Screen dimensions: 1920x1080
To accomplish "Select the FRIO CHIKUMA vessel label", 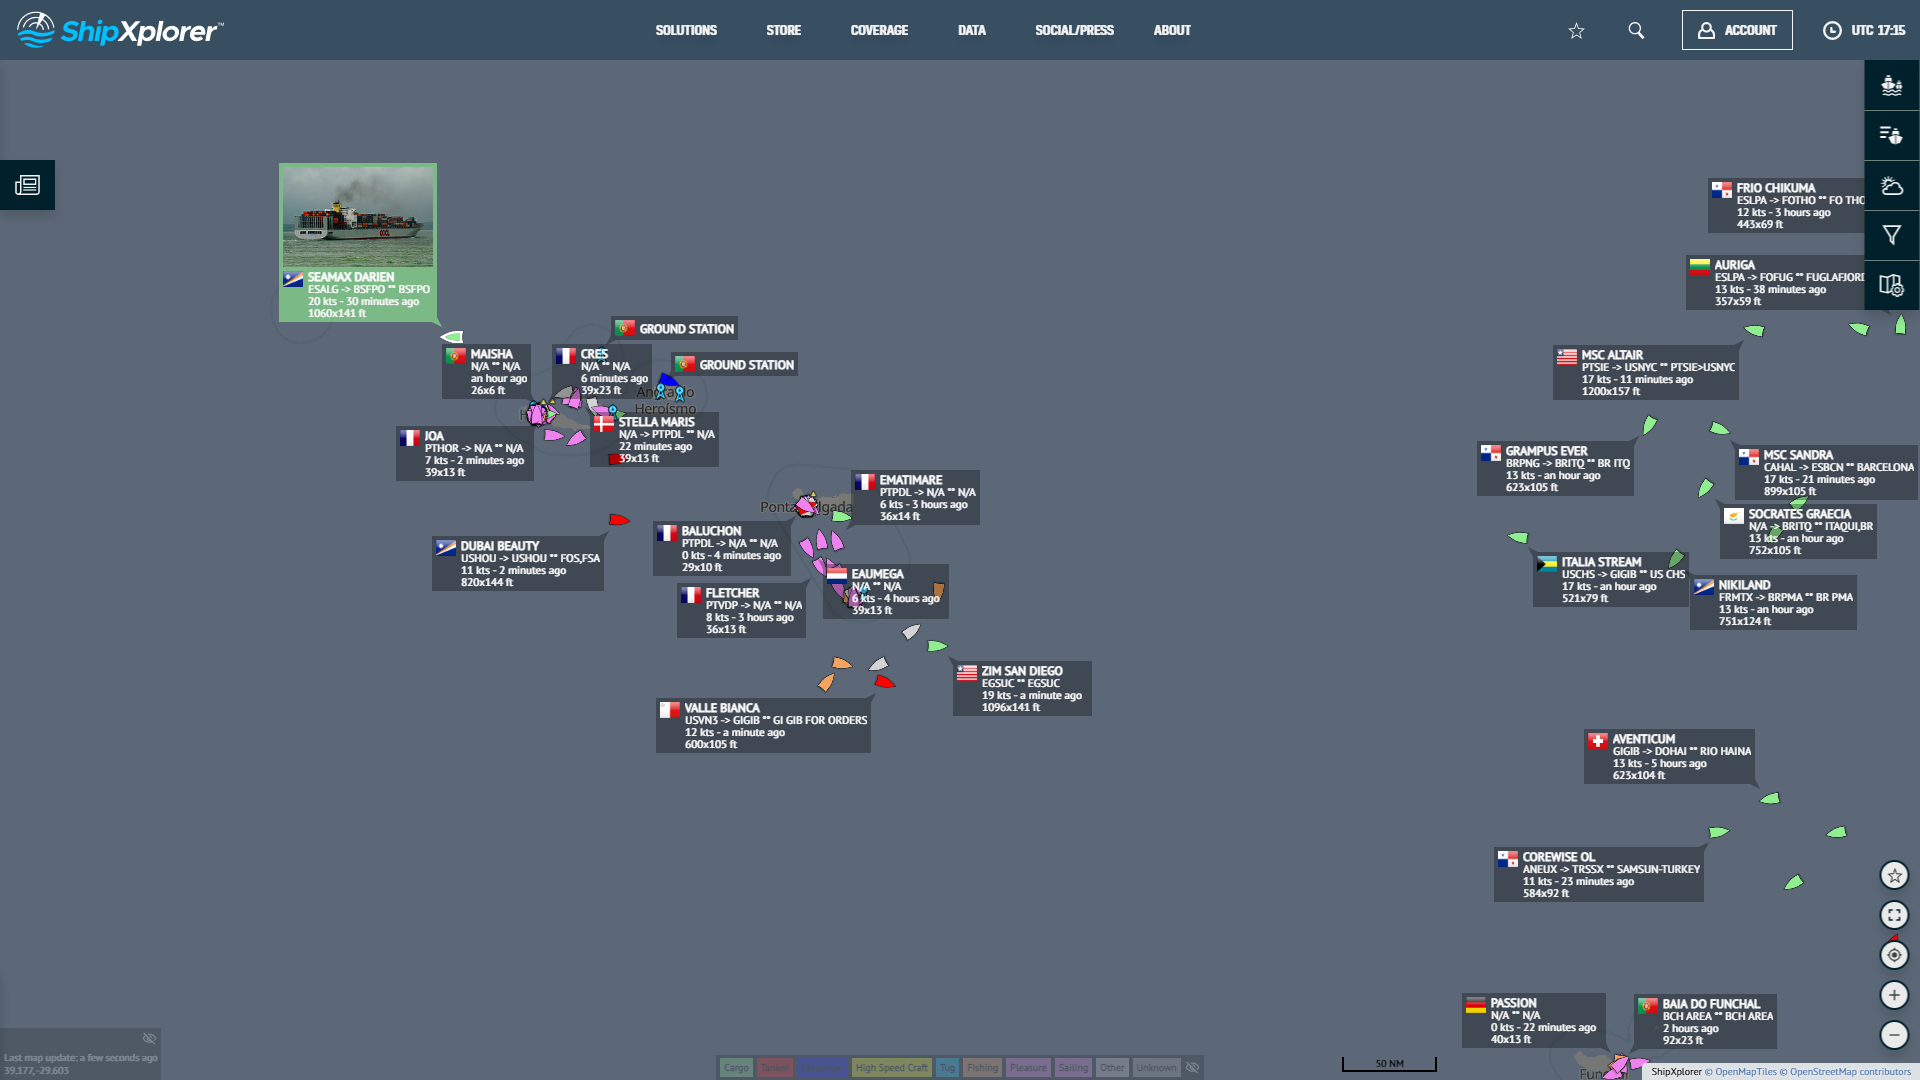I will (1786, 206).
